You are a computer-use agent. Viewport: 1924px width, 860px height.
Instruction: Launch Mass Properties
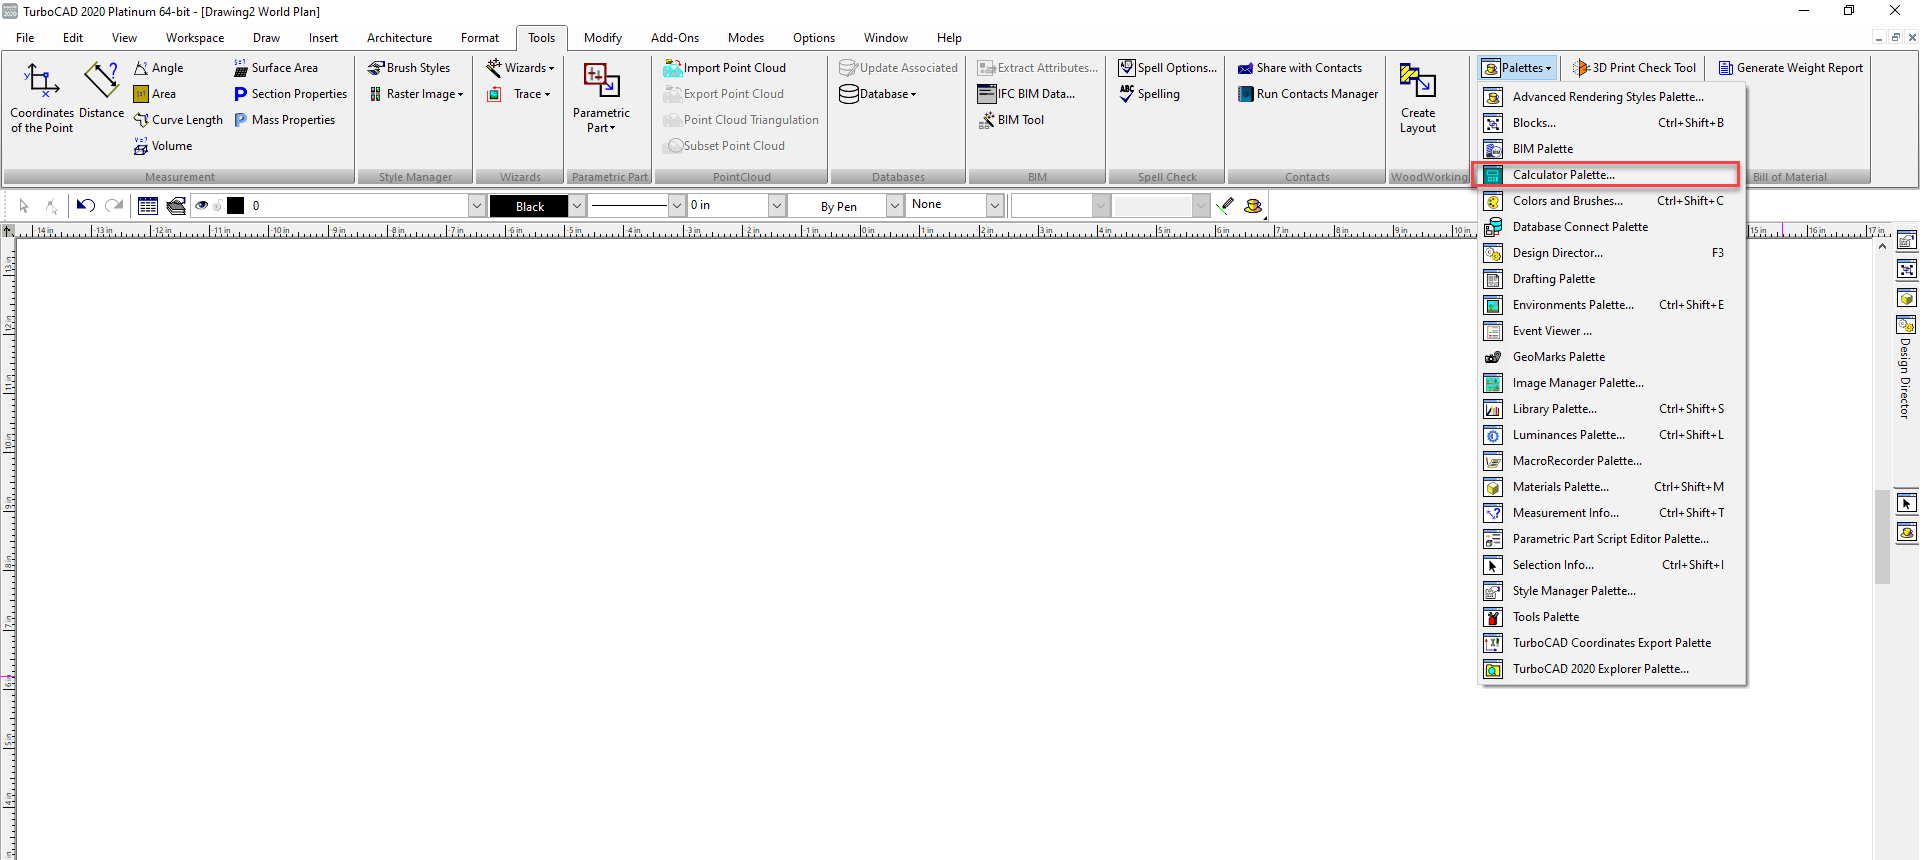tap(285, 120)
